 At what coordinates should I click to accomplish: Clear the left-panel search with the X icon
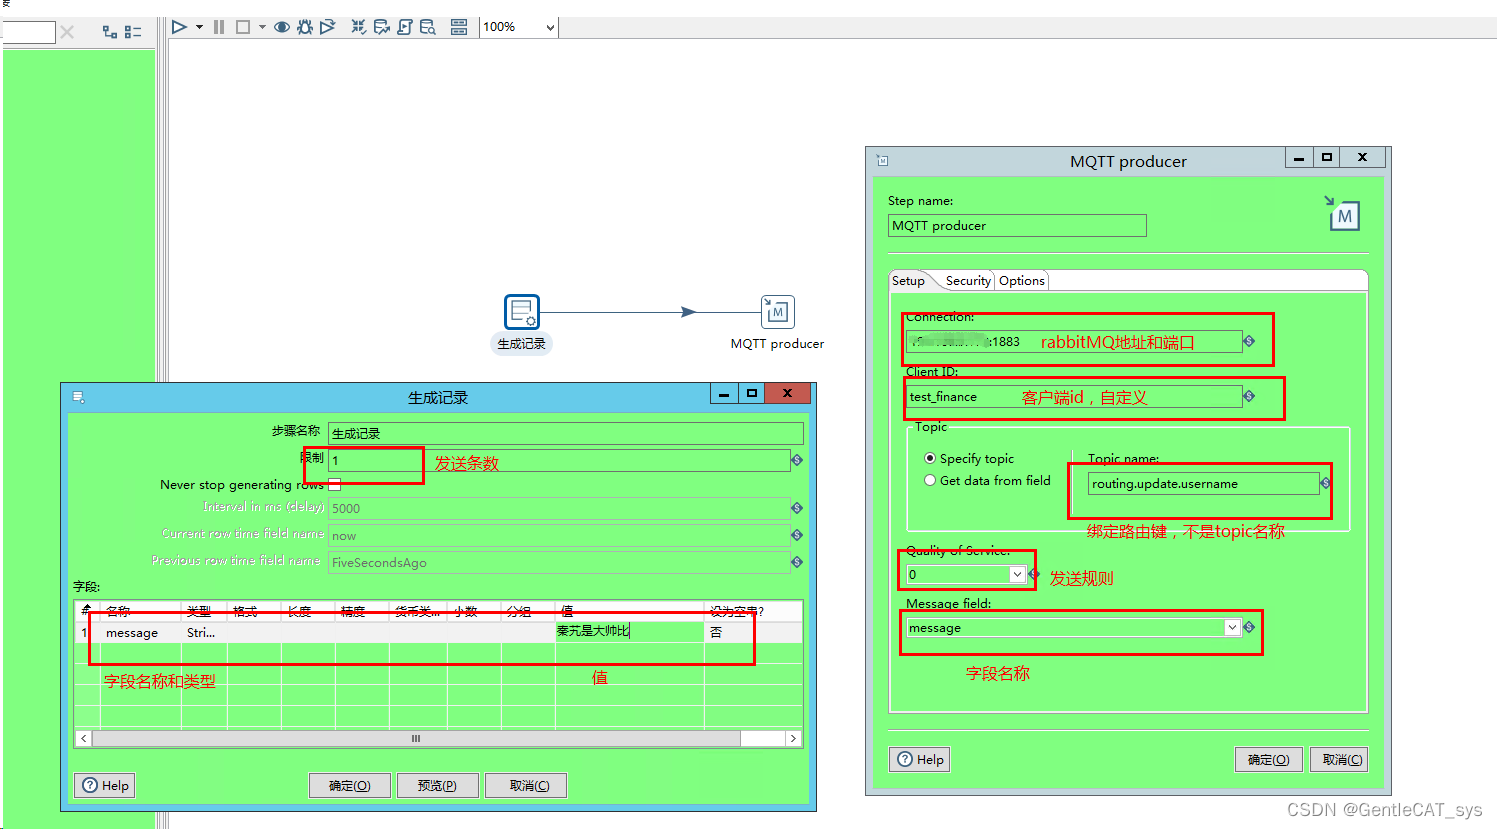(x=67, y=32)
